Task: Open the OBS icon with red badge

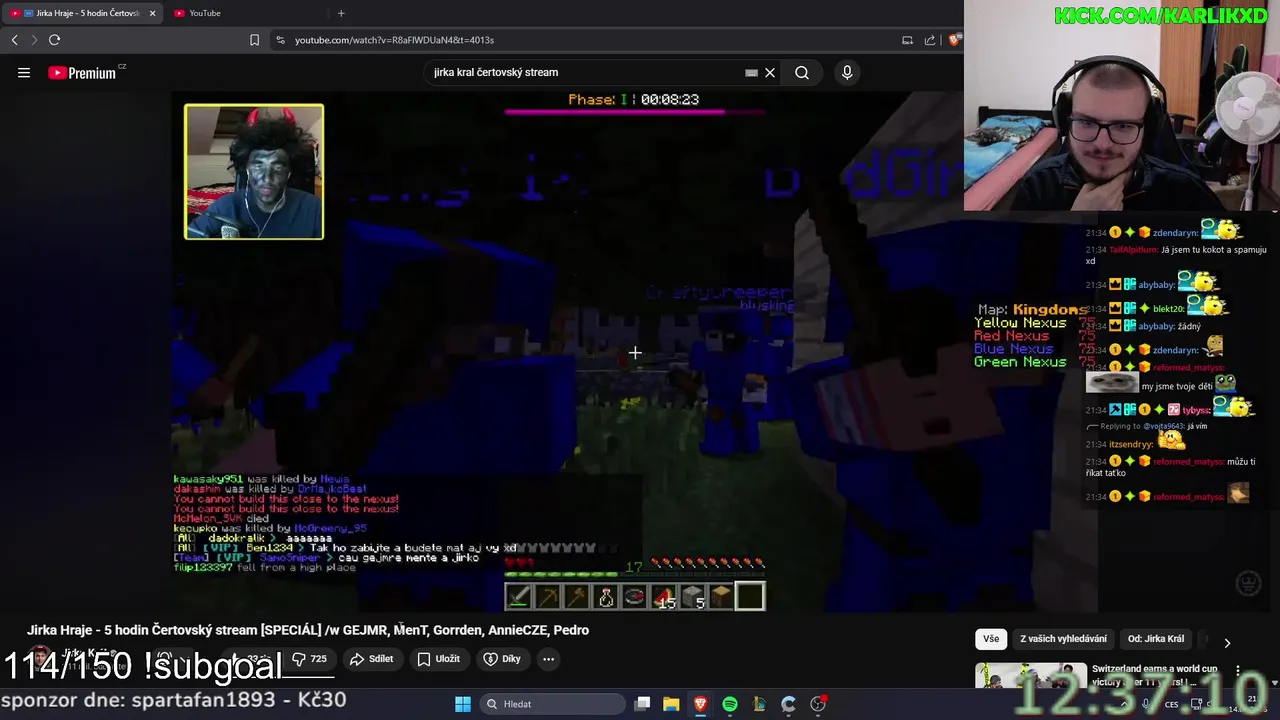Action: (x=818, y=704)
